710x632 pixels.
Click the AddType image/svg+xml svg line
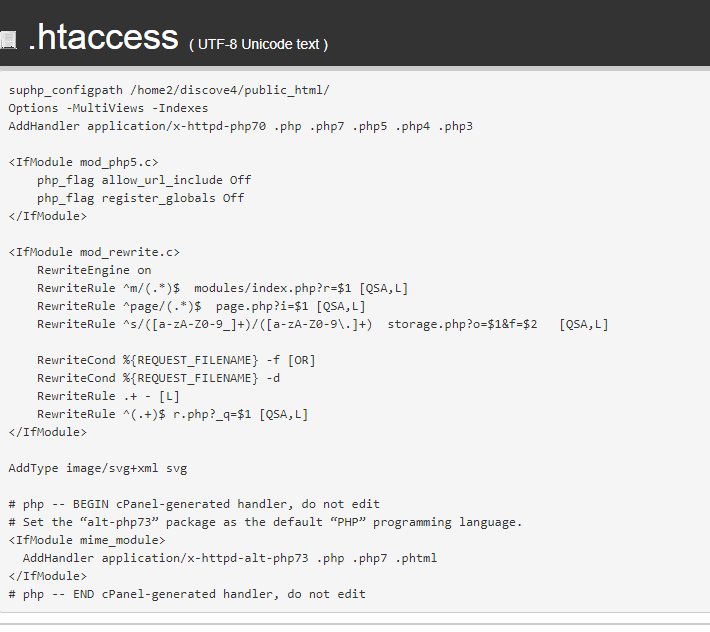[x=97, y=468]
